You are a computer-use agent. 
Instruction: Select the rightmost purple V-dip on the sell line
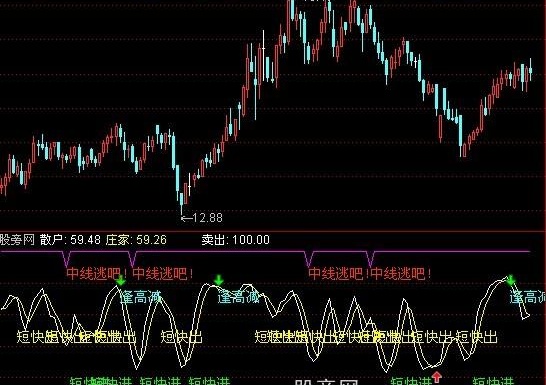[371, 259]
